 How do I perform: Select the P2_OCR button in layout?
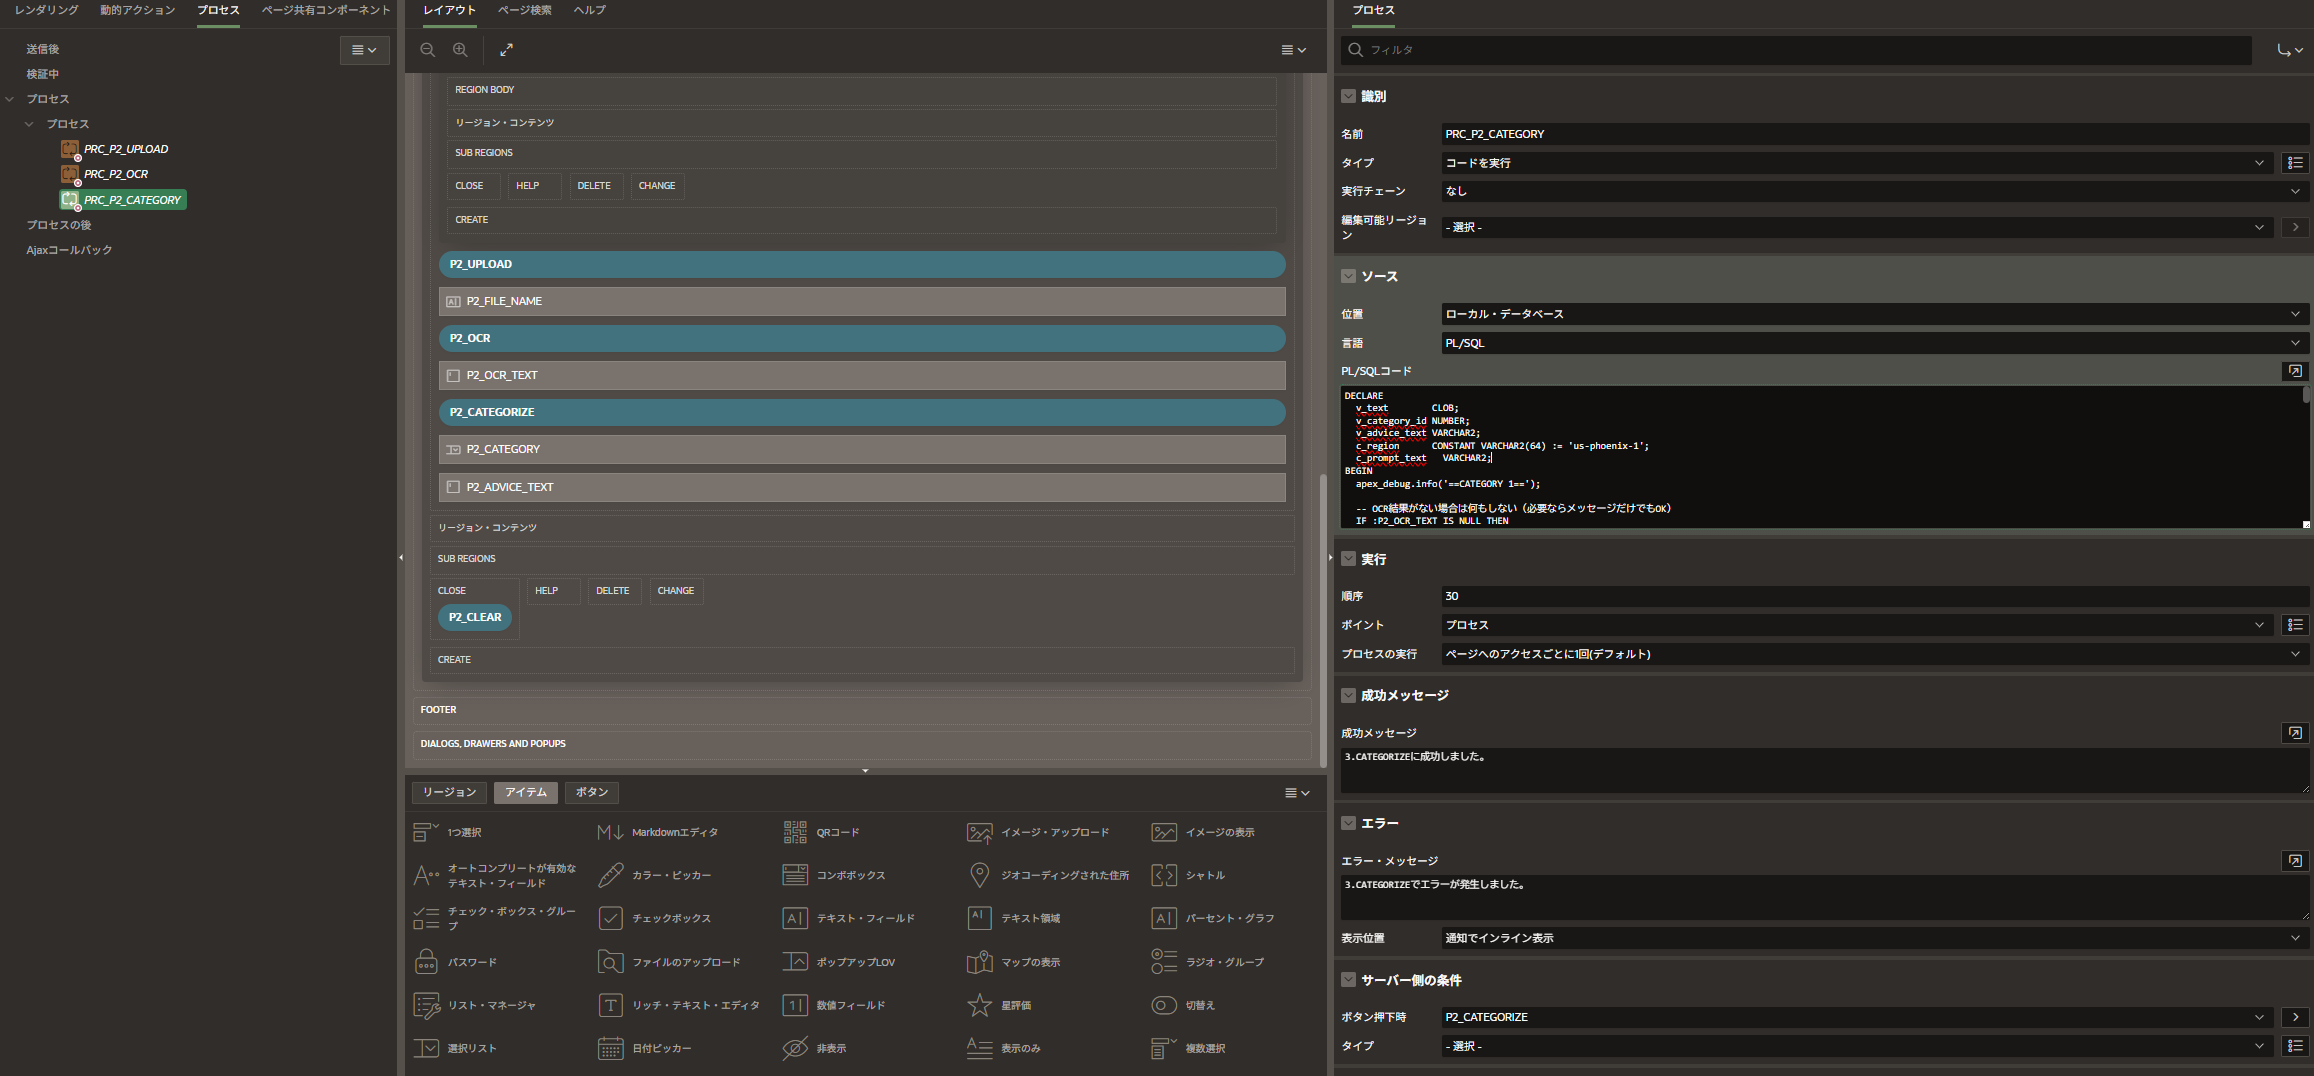pos(862,338)
